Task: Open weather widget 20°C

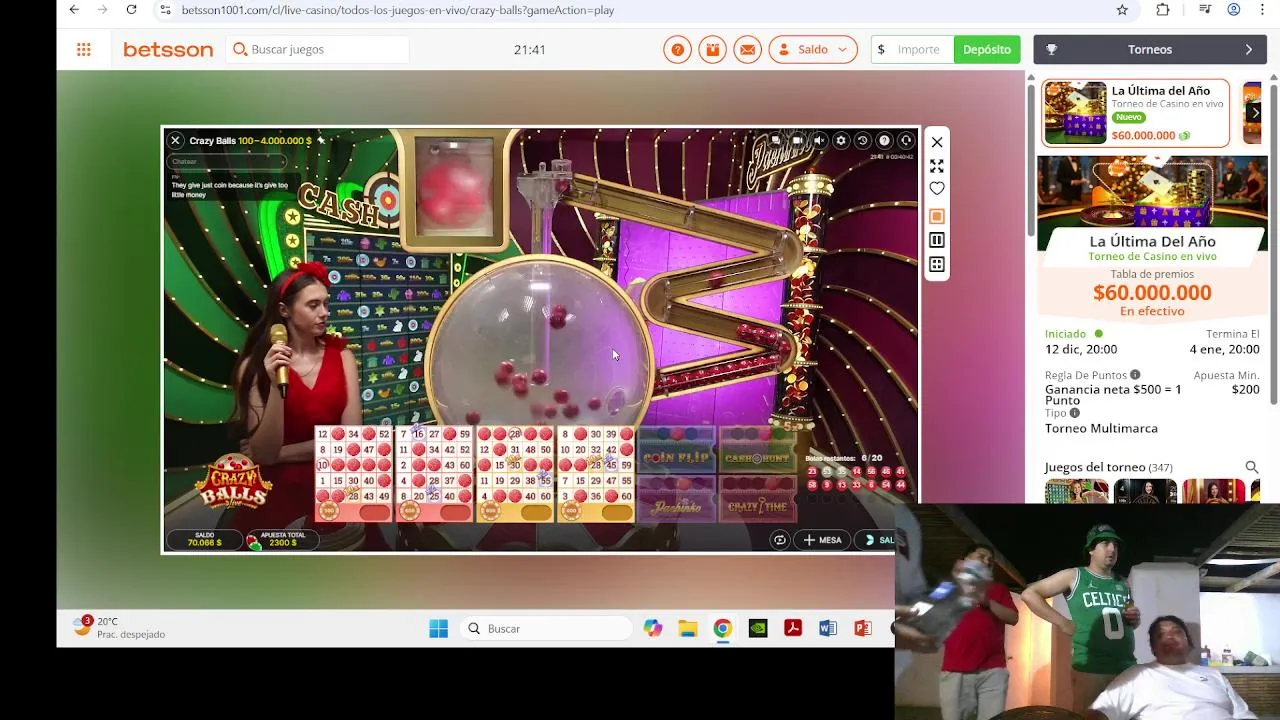Action: (120, 628)
